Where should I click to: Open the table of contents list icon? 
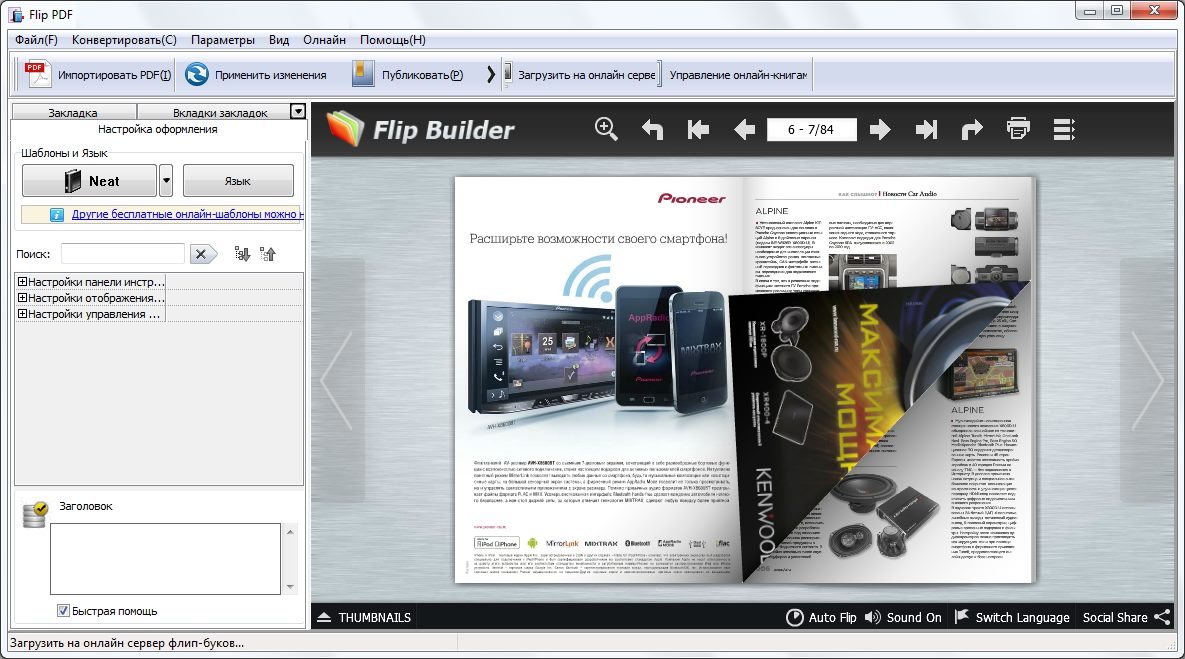(x=1064, y=129)
